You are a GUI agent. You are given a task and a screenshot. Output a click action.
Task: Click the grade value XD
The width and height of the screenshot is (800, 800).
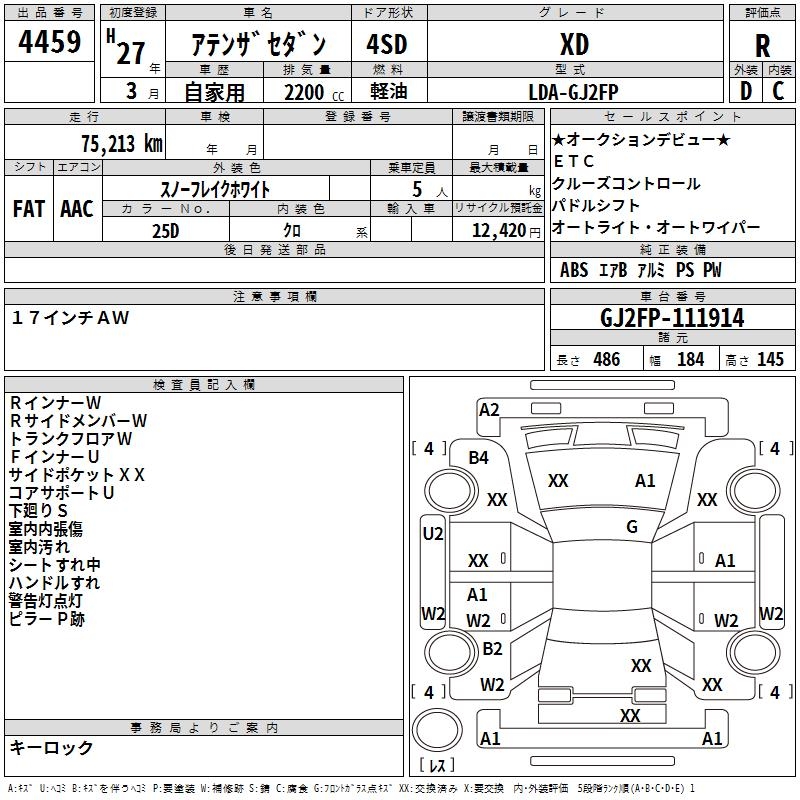point(574,44)
